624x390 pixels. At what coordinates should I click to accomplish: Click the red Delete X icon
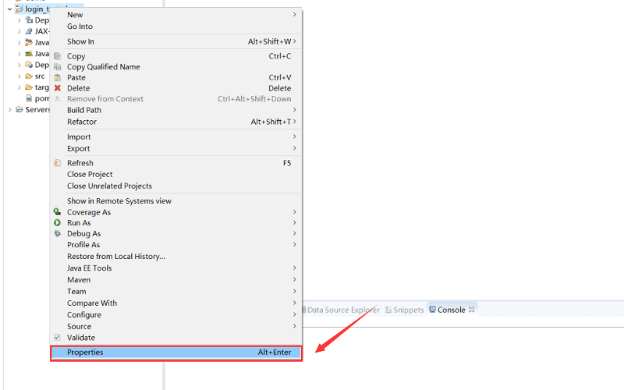[x=57, y=88]
